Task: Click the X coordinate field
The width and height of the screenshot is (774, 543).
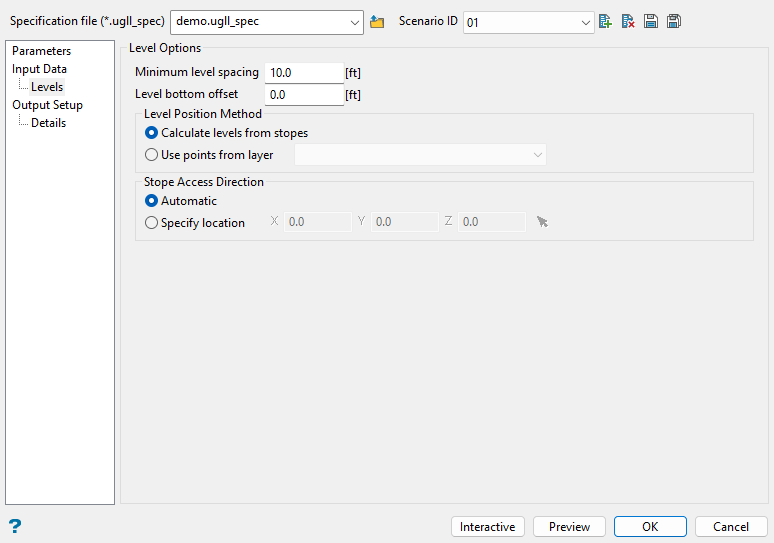Action: pos(317,222)
